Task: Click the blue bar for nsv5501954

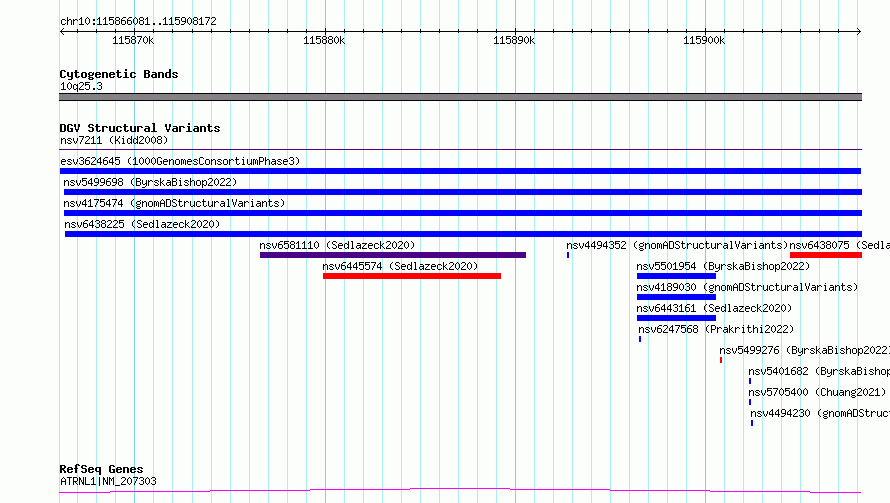Action: point(676,276)
